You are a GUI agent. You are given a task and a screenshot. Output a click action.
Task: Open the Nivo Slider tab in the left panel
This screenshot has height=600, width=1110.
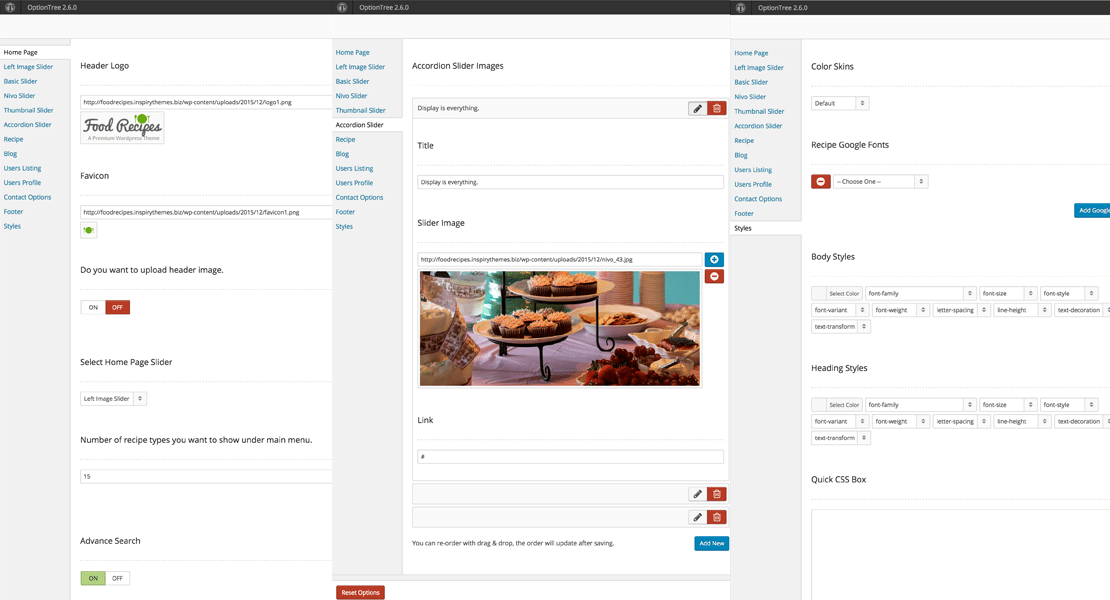[19, 96]
